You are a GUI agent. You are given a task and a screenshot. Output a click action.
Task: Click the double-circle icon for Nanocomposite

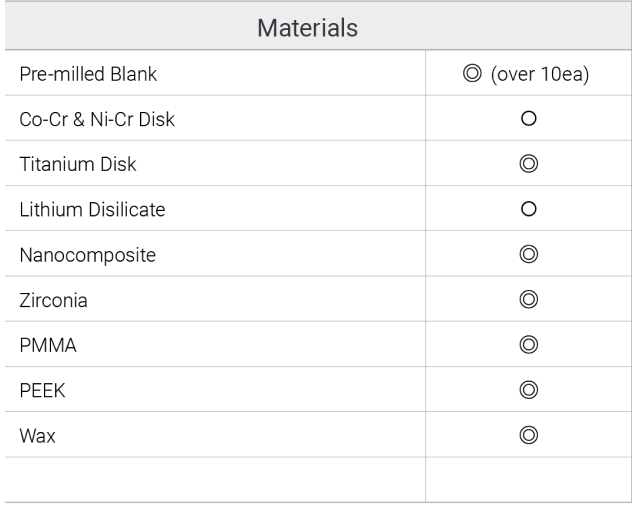tap(528, 254)
